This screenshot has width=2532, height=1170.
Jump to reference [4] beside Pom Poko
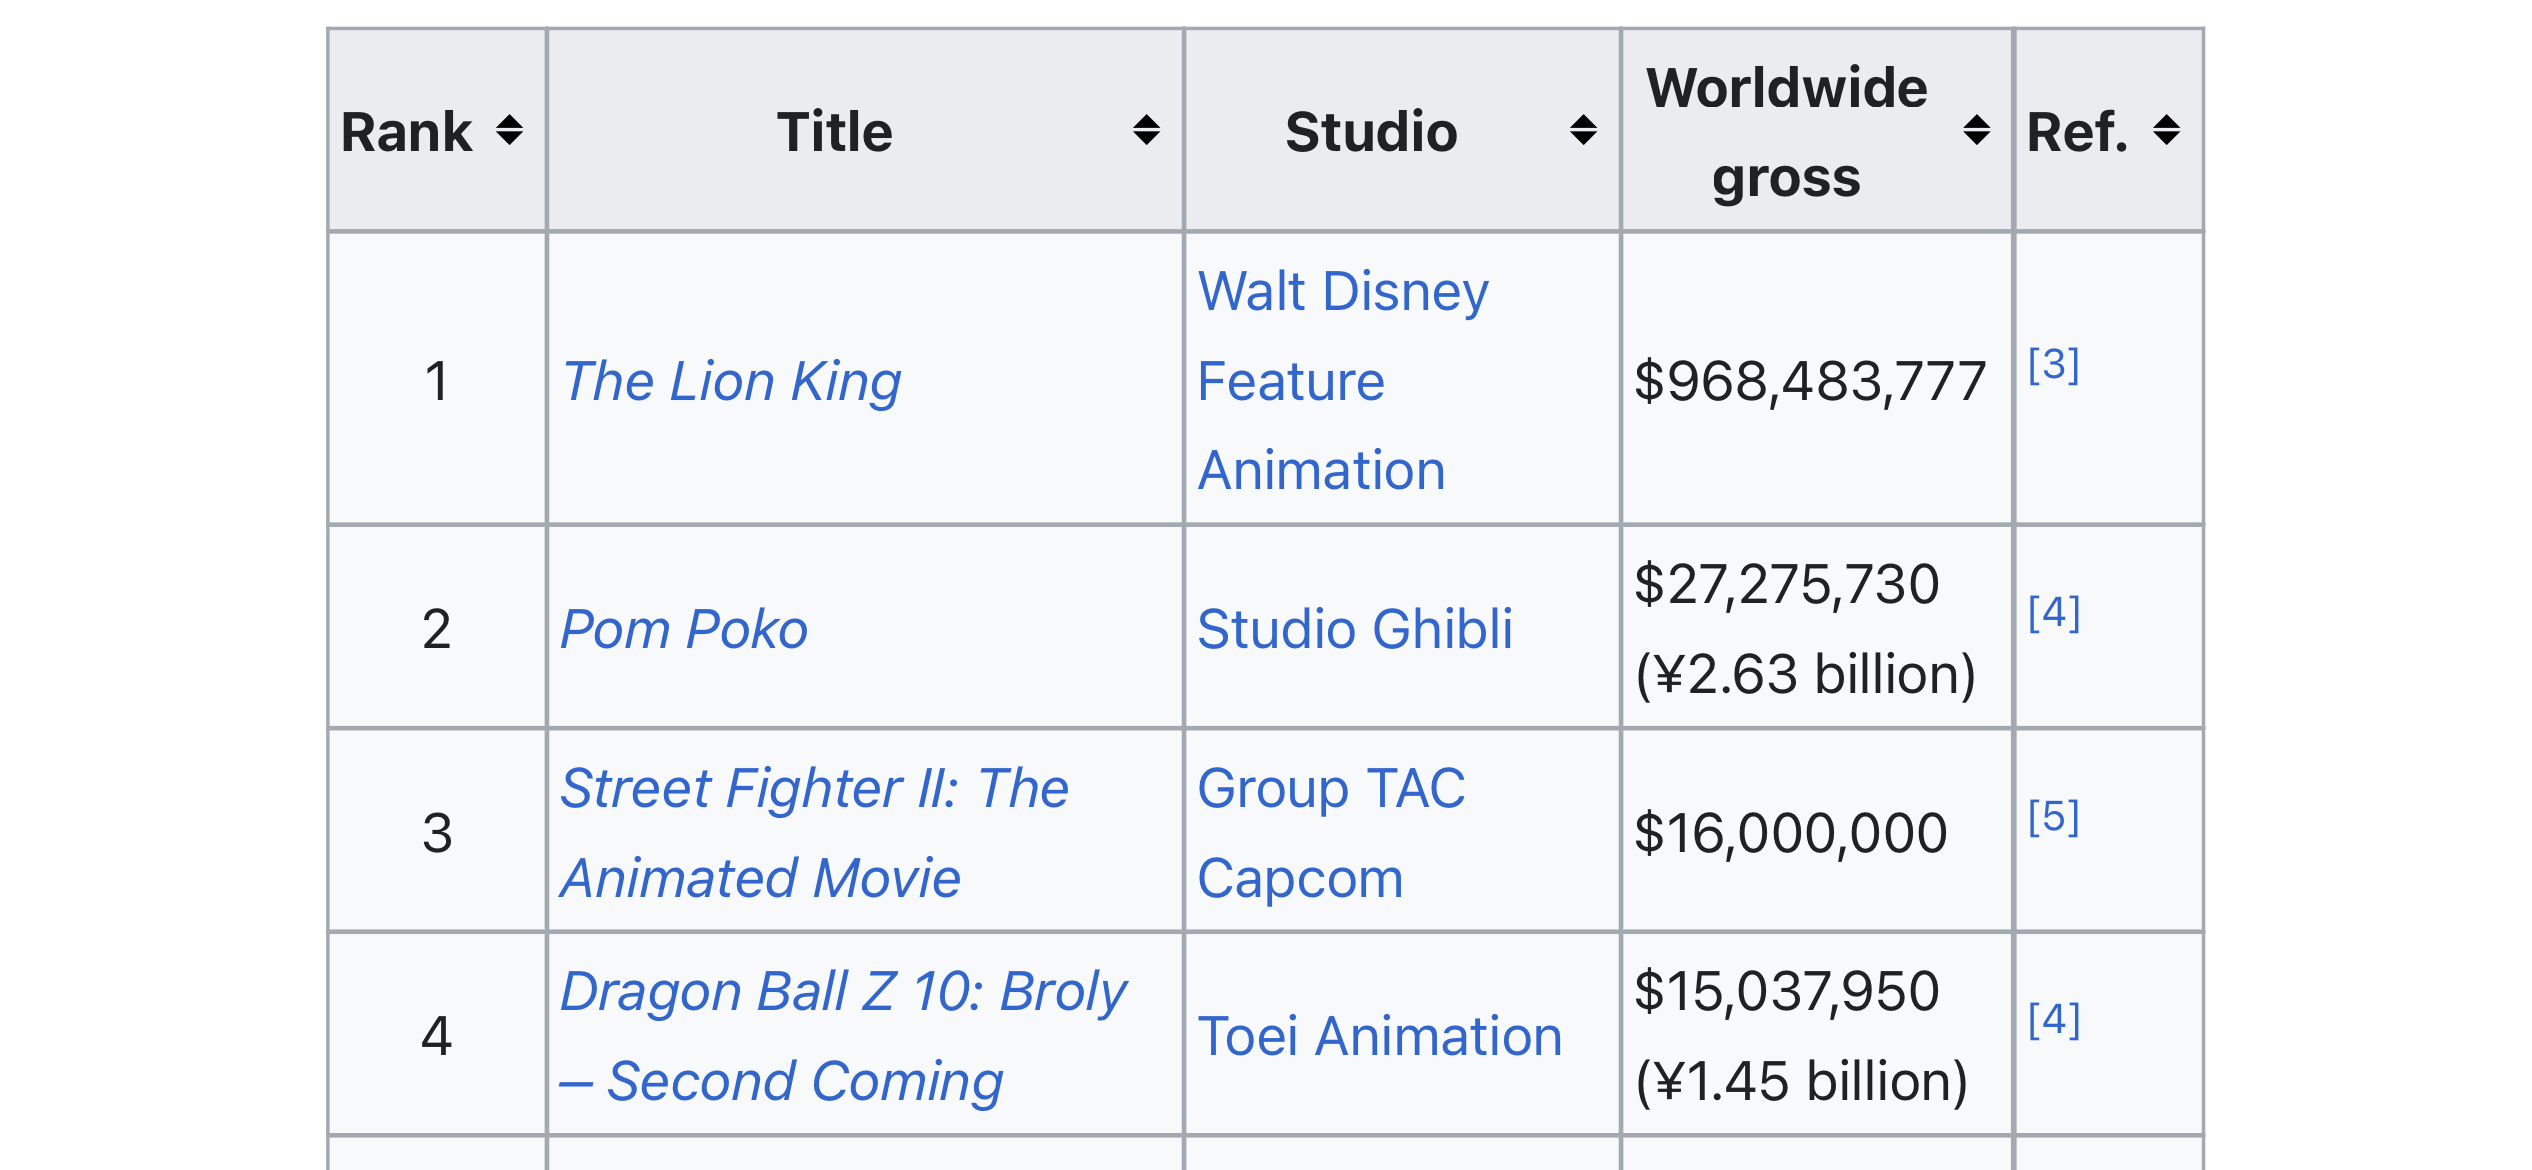pyautogui.click(x=2054, y=612)
